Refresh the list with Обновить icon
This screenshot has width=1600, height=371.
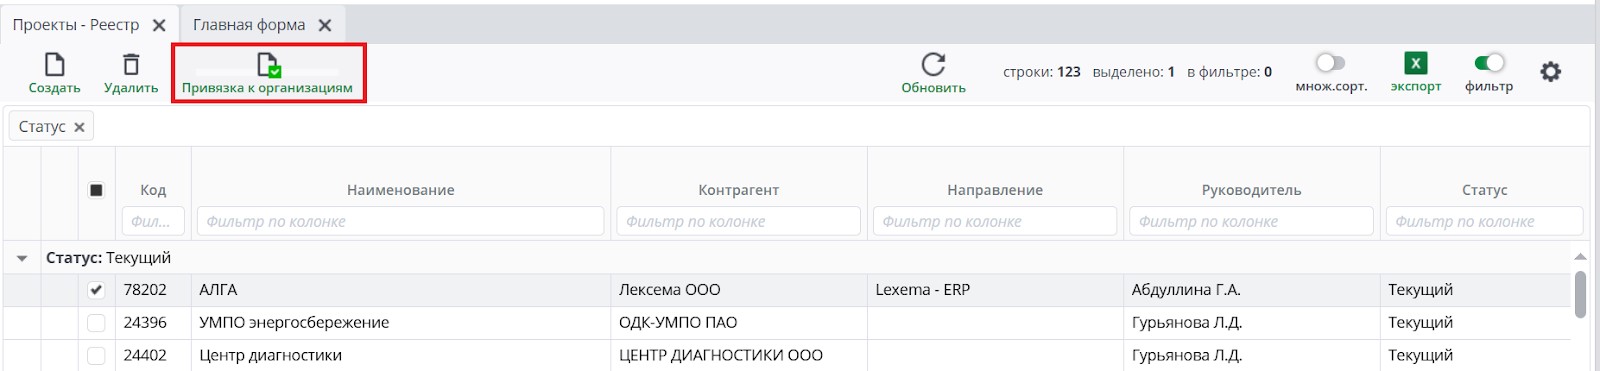point(933,65)
